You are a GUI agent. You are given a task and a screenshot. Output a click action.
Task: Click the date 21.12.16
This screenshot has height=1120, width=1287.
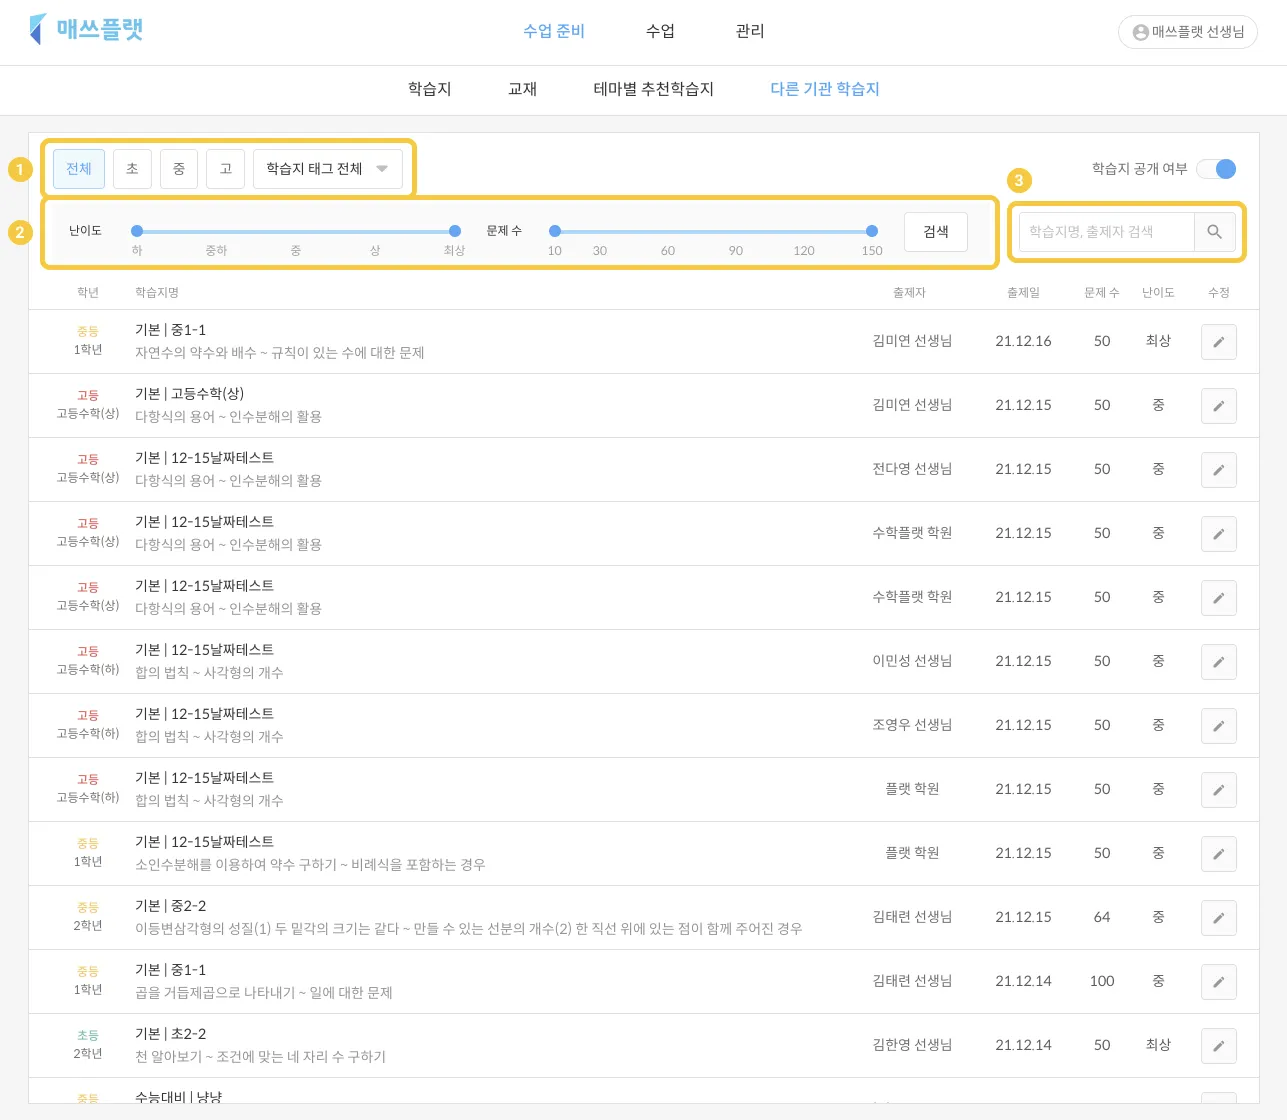(1024, 341)
